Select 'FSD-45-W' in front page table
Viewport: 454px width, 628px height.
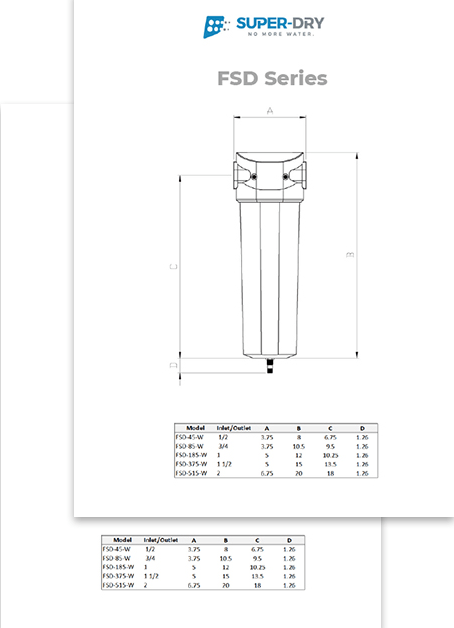pyautogui.click(x=189, y=437)
